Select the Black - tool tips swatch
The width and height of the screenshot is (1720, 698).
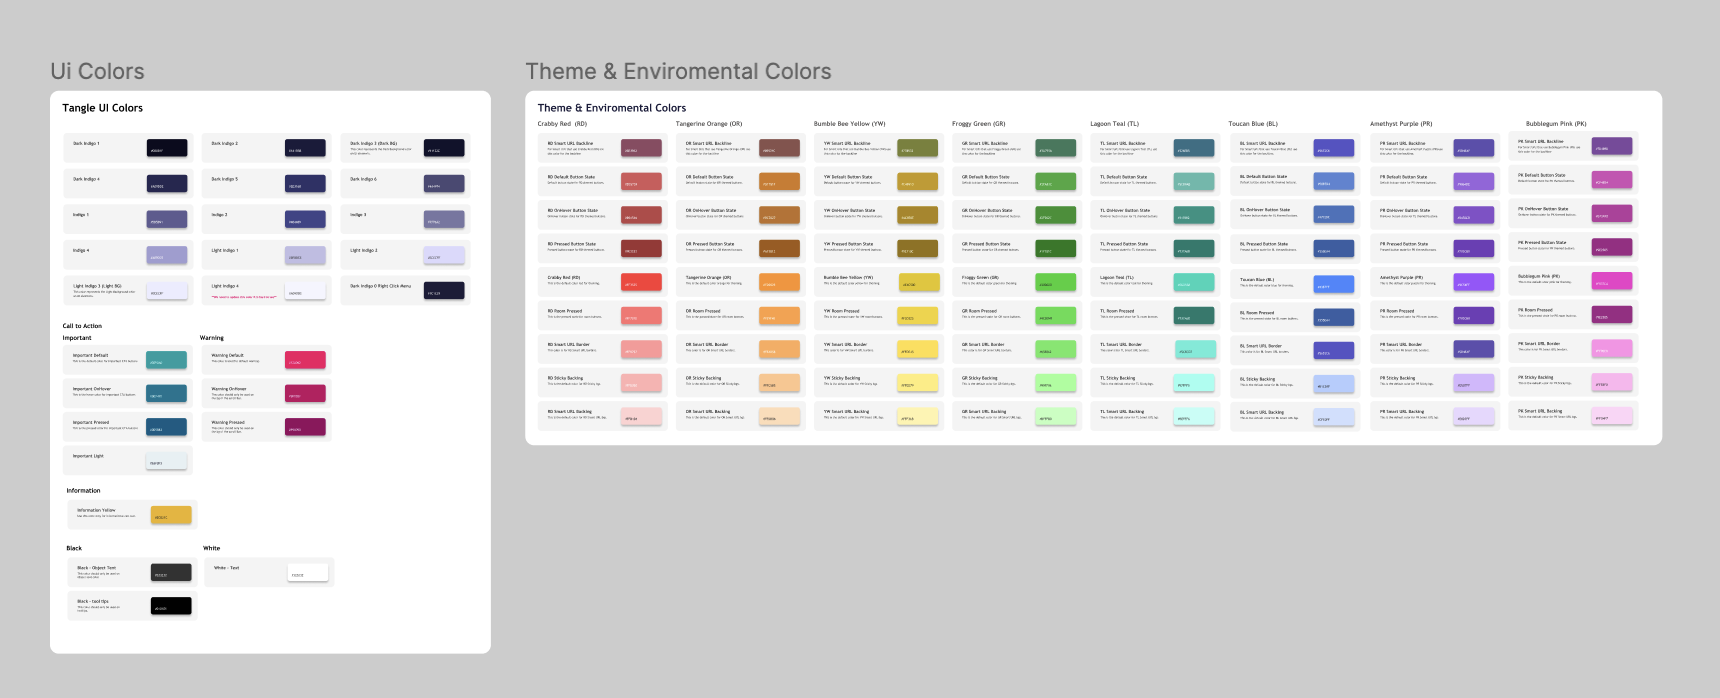point(171,606)
